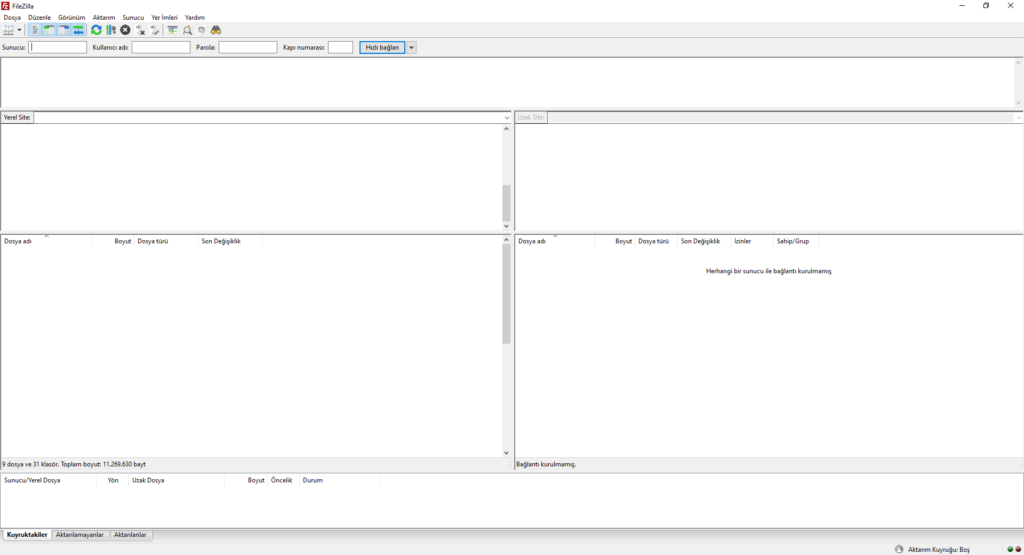The height and width of the screenshot is (555, 1024).
Task: Open the Aktarım menu
Action: (104, 17)
